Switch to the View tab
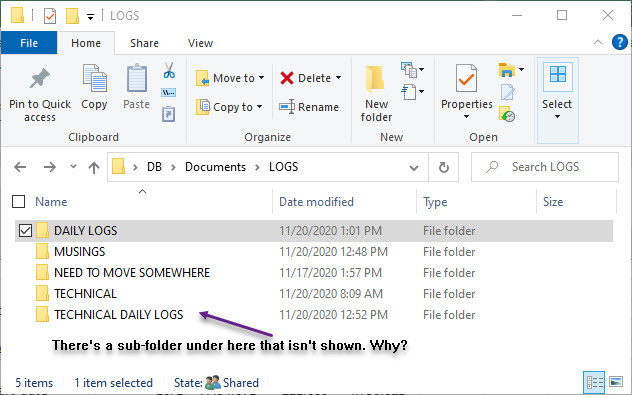632x395 pixels. click(200, 43)
